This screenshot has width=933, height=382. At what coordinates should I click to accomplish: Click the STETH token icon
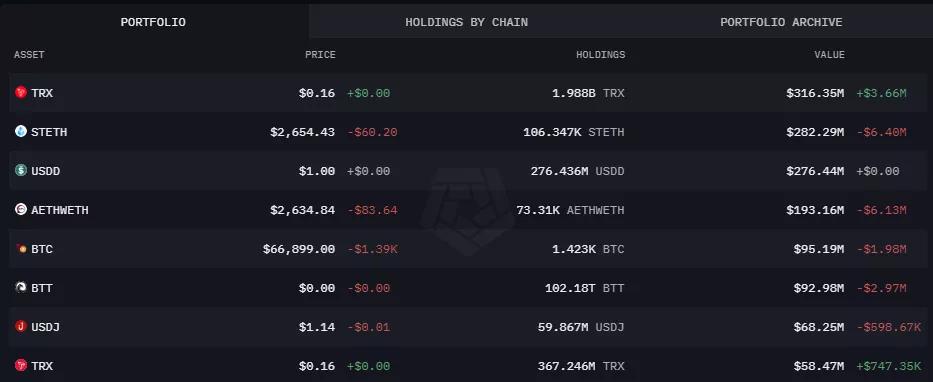pos(21,131)
